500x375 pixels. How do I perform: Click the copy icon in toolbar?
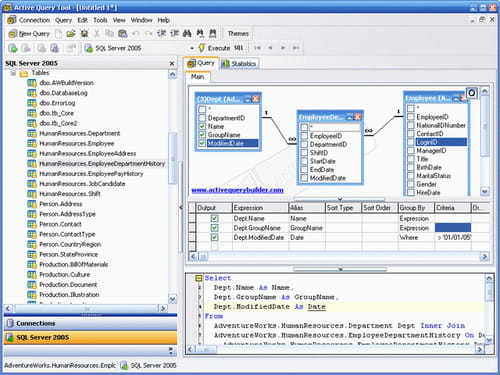[x=109, y=33]
